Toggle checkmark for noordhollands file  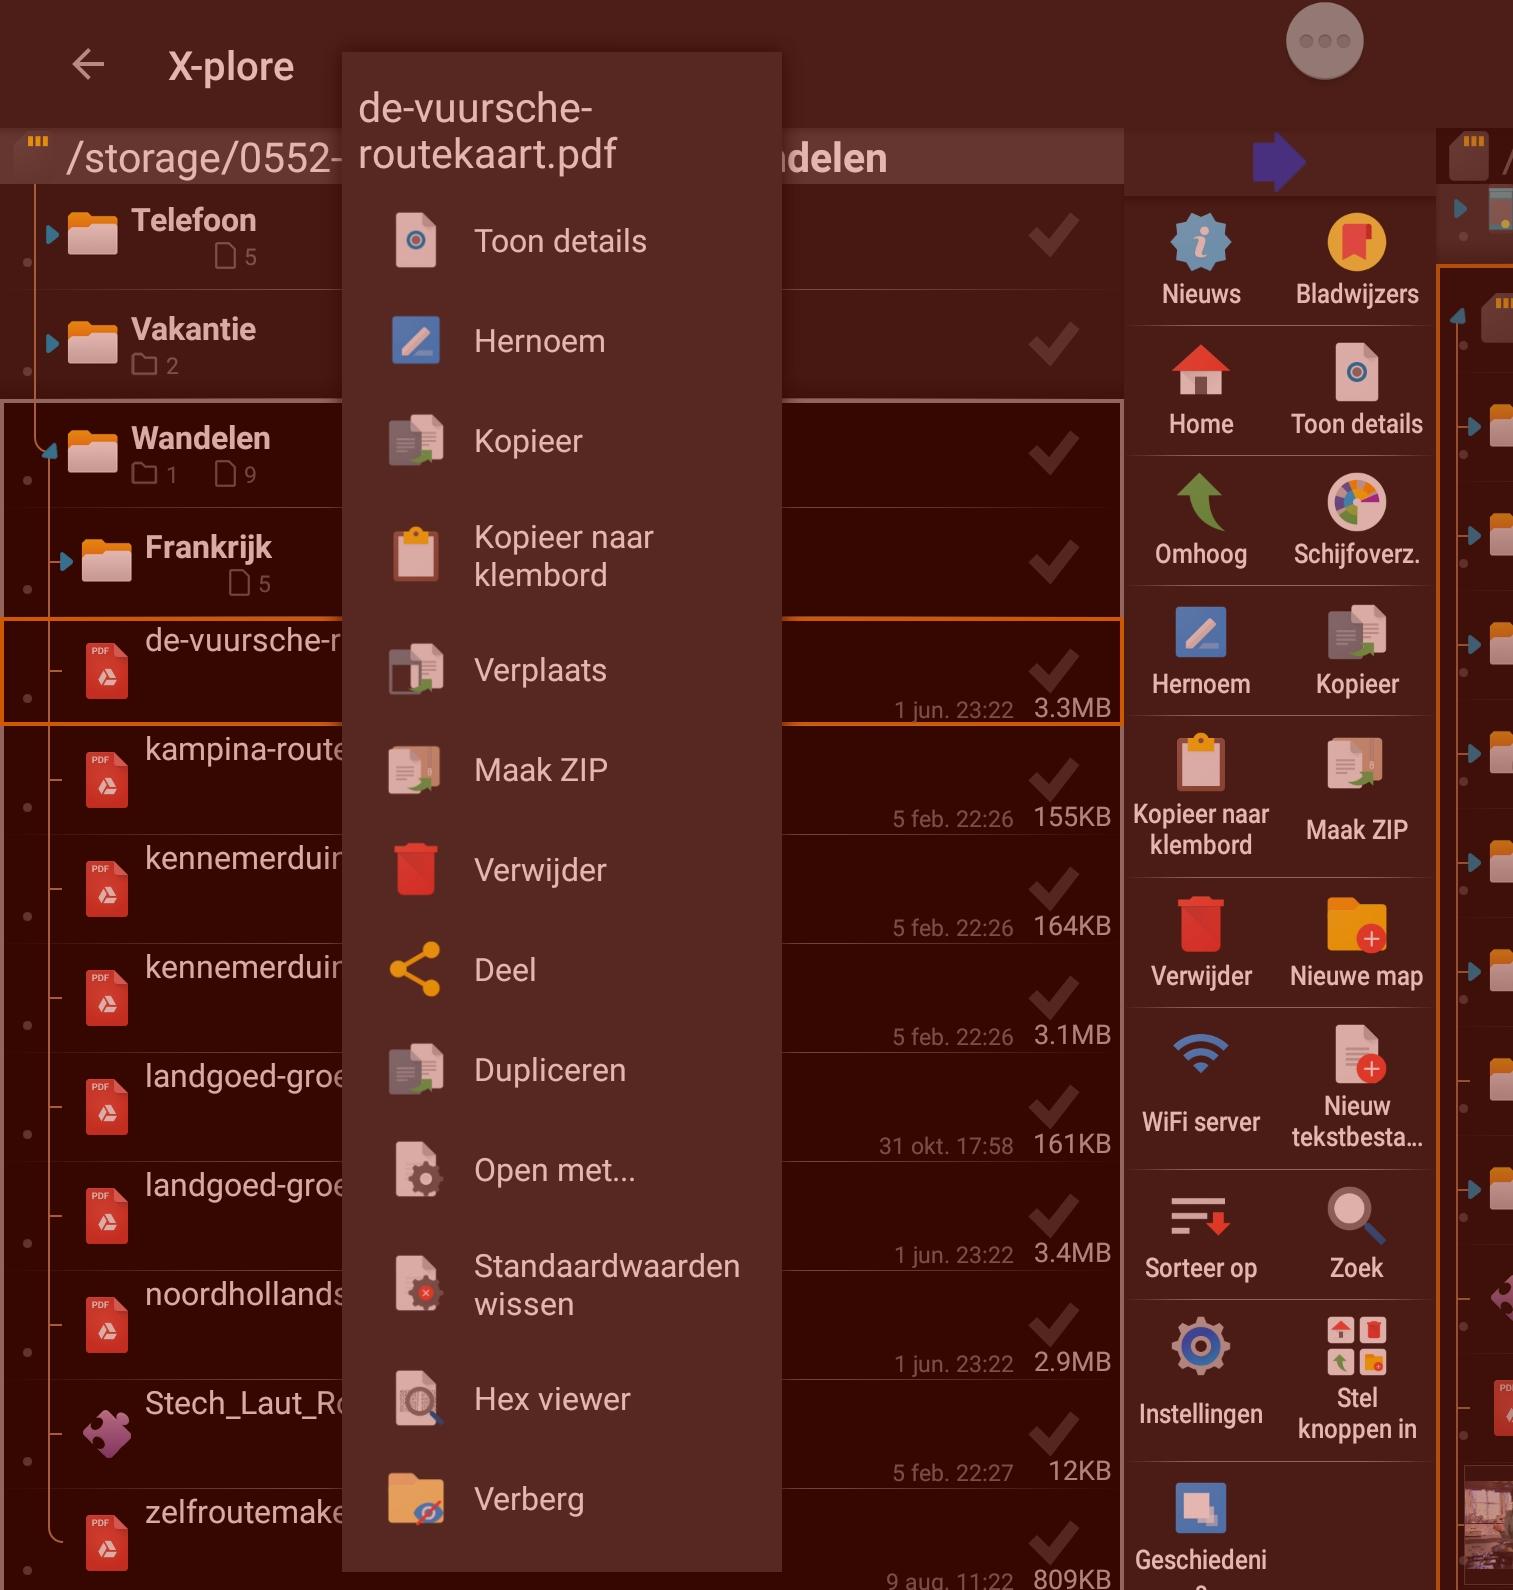(1054, 1325)
